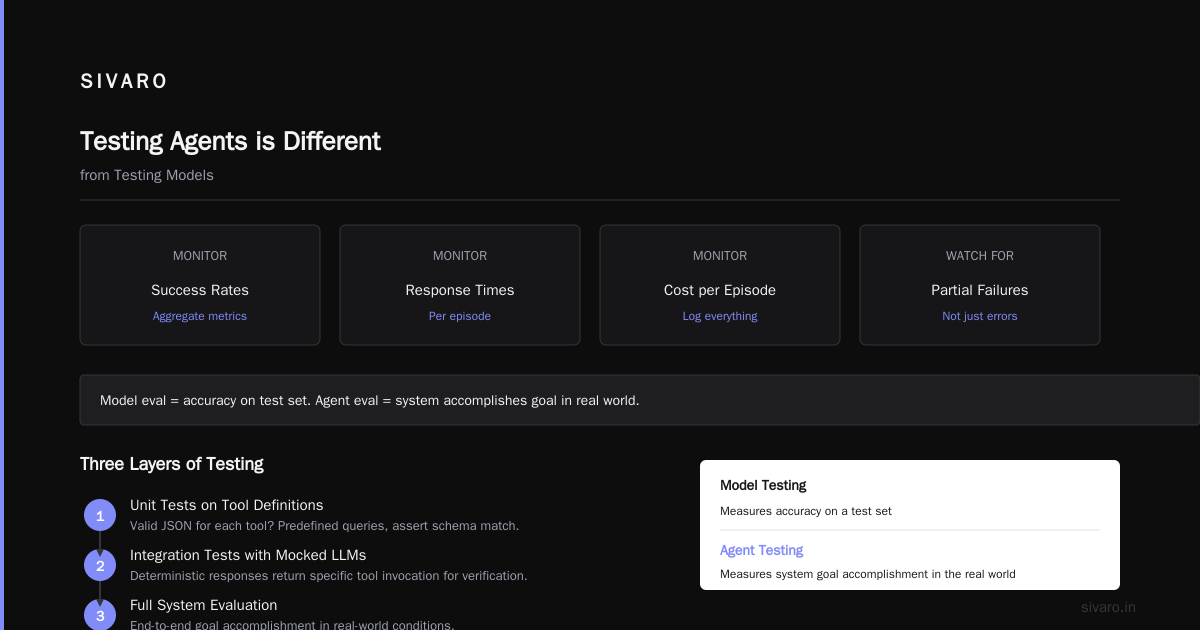The image size is (1200, 630).
Task: Click step 2 circle badge
Action: pyautogui.click(x=100, y=565)
